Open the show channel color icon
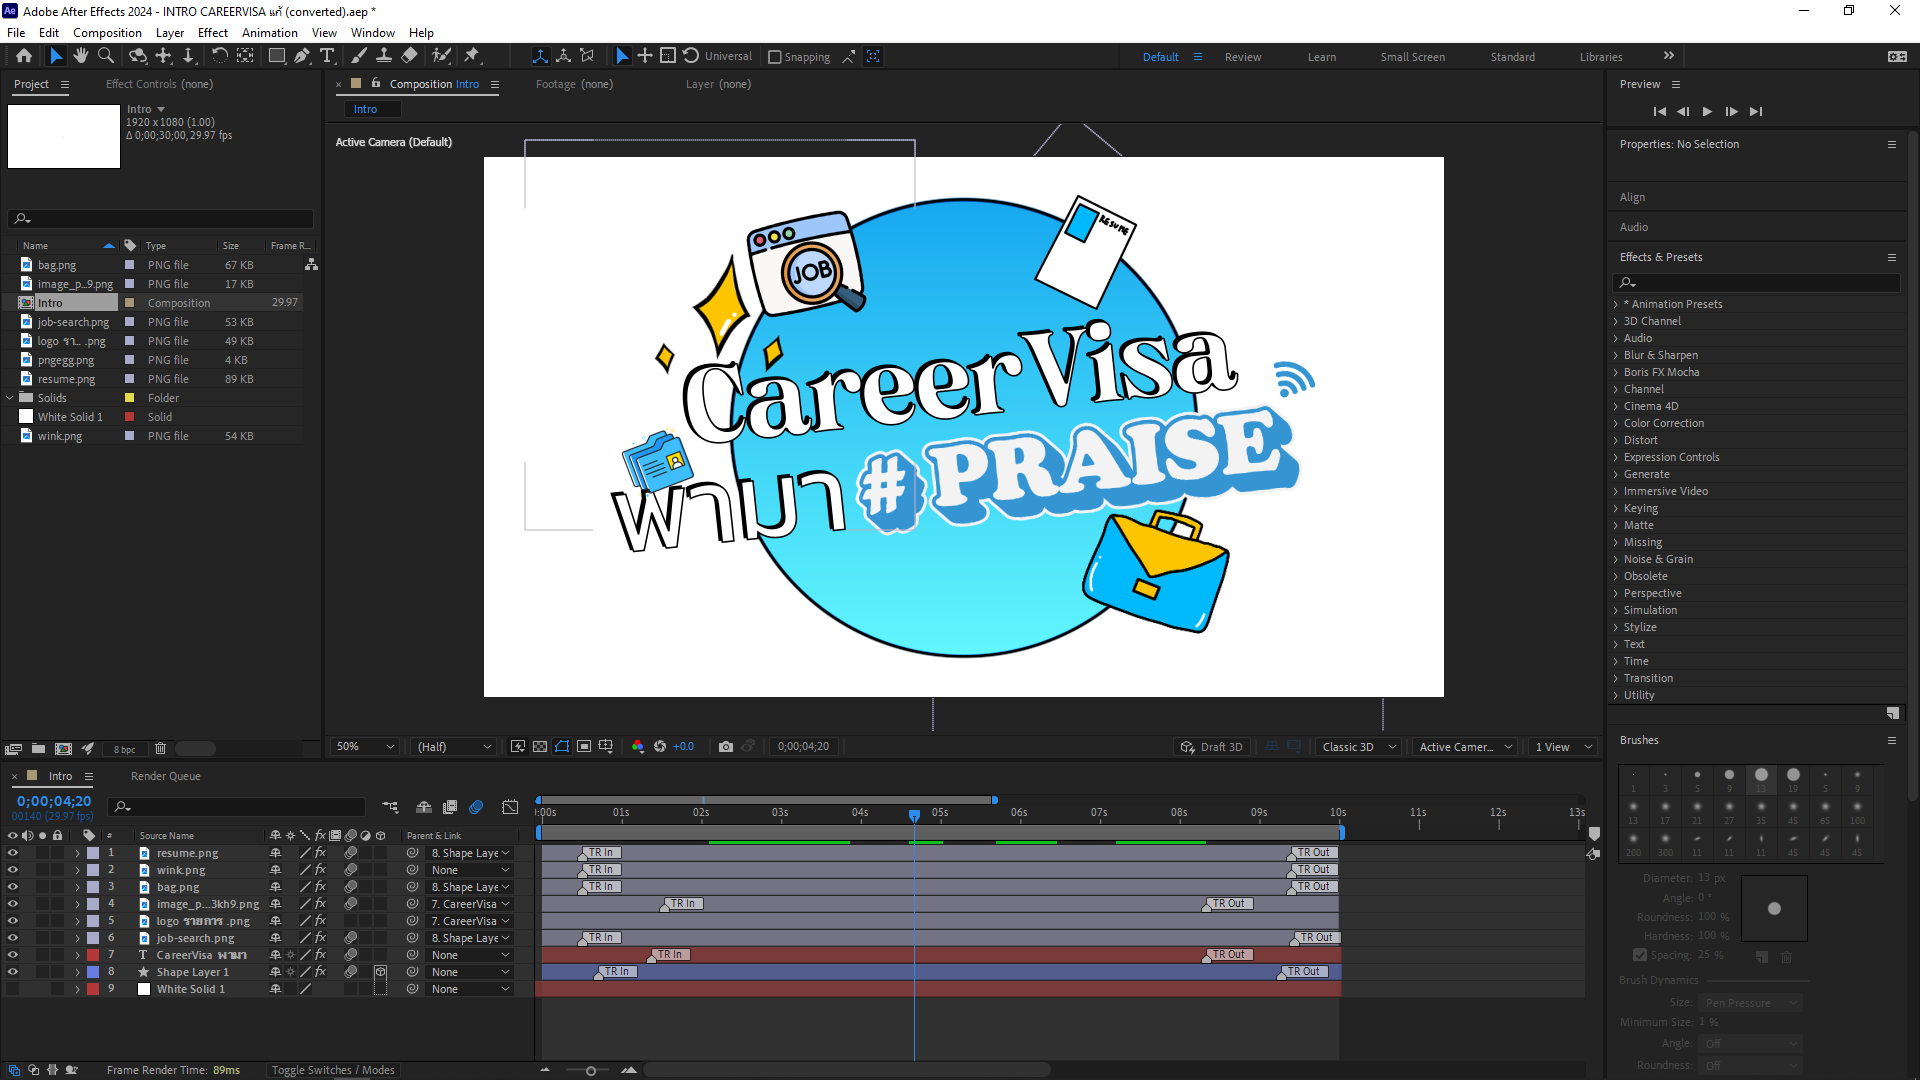 coord(638,747)
